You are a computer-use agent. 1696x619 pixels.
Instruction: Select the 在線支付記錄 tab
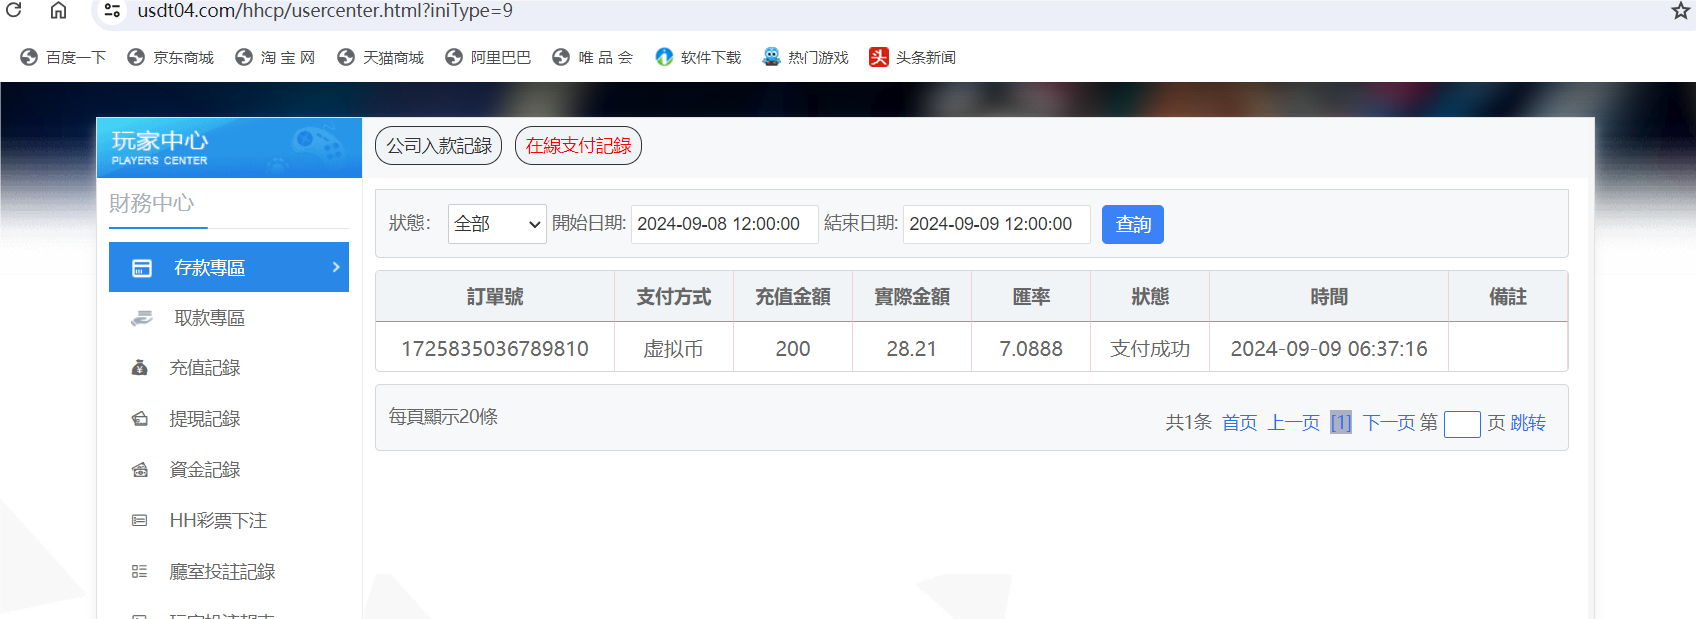pyautogui.click(x=578, y=146)
